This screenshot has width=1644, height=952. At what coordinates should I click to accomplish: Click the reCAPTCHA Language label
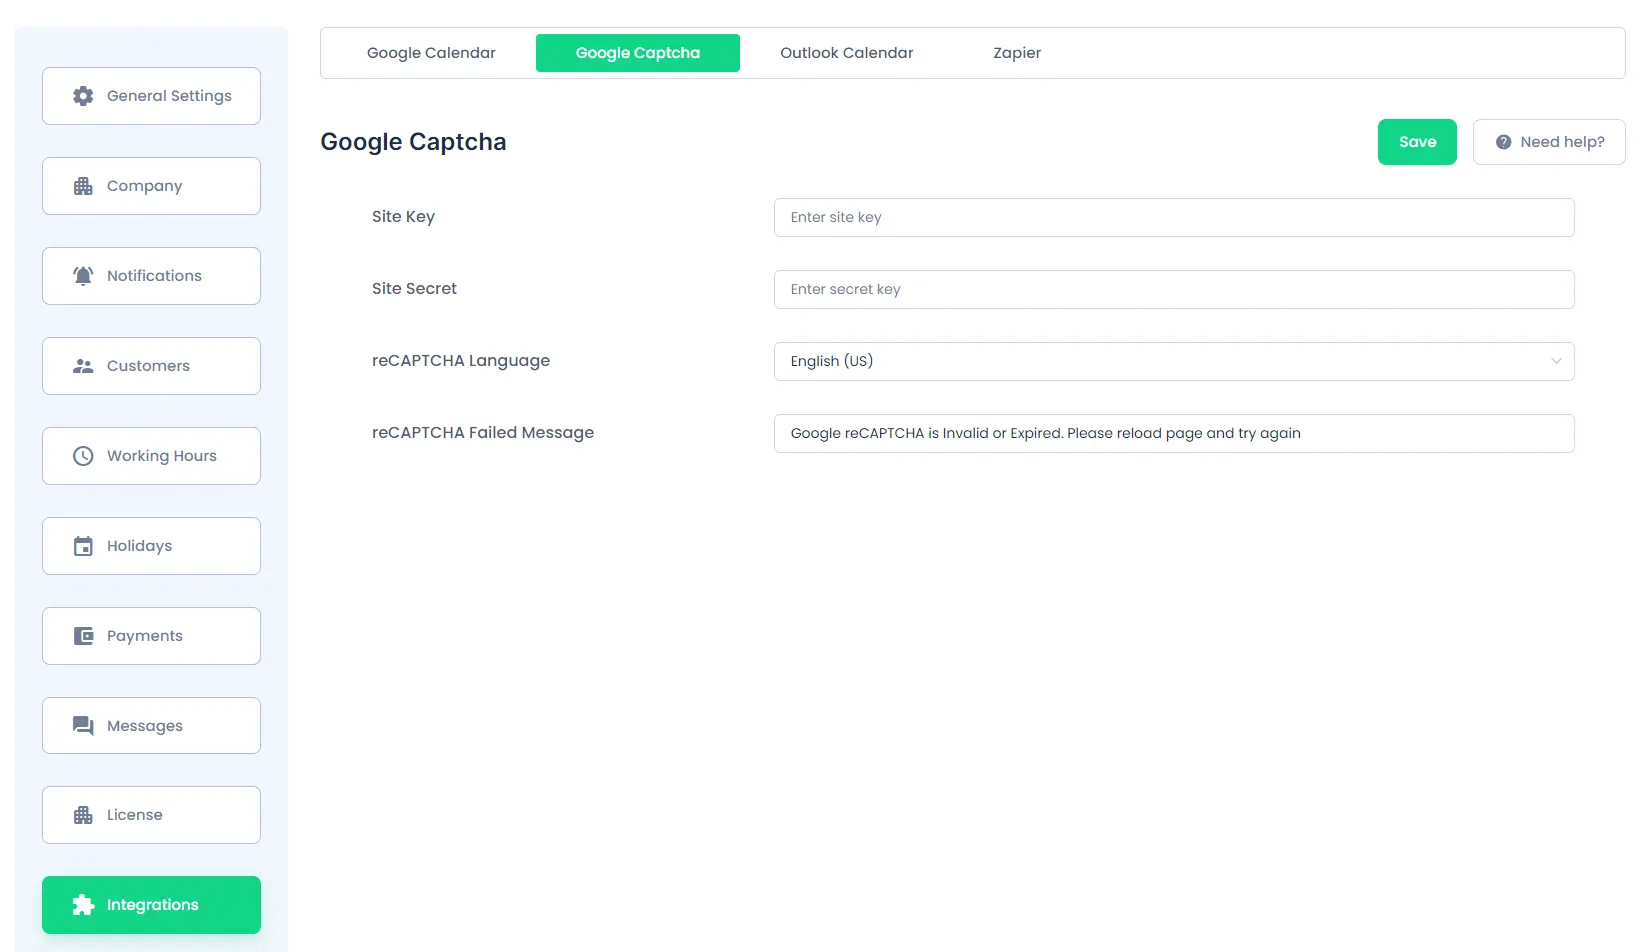point(461,361)
